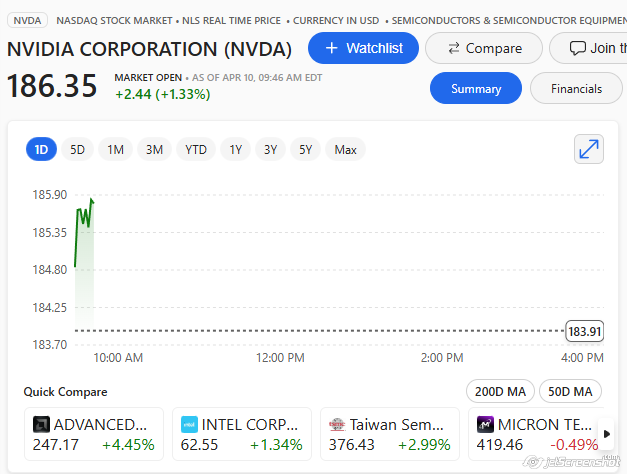Select the Max chart range

tap(345, 149)
